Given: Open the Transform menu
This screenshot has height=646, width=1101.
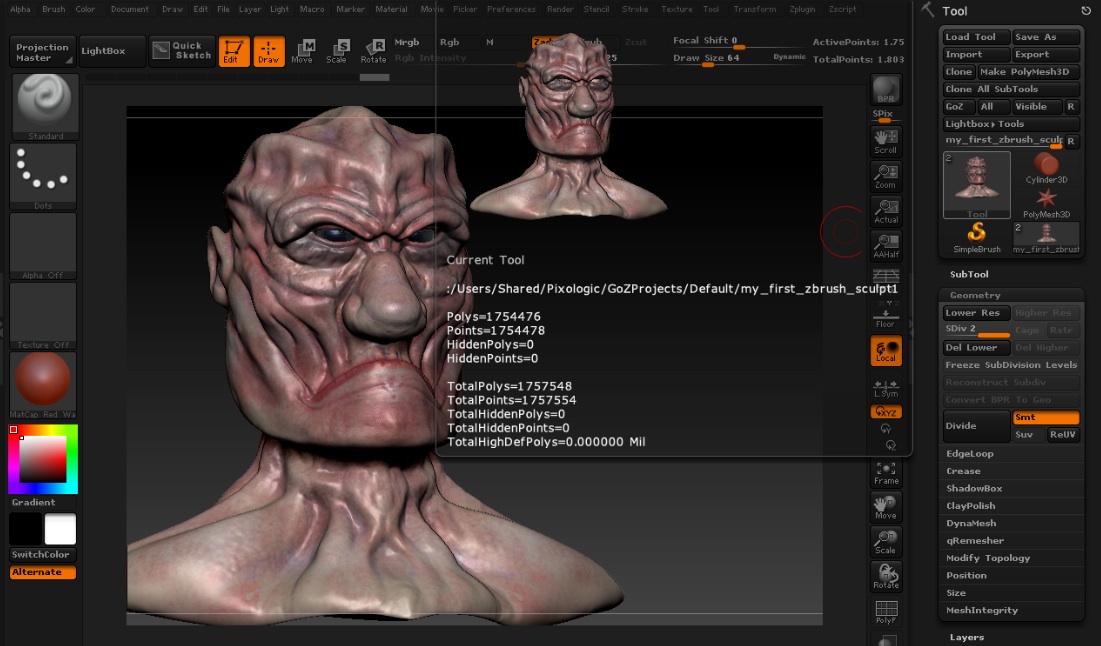Looking at the screenshot, I should [755, 9].
